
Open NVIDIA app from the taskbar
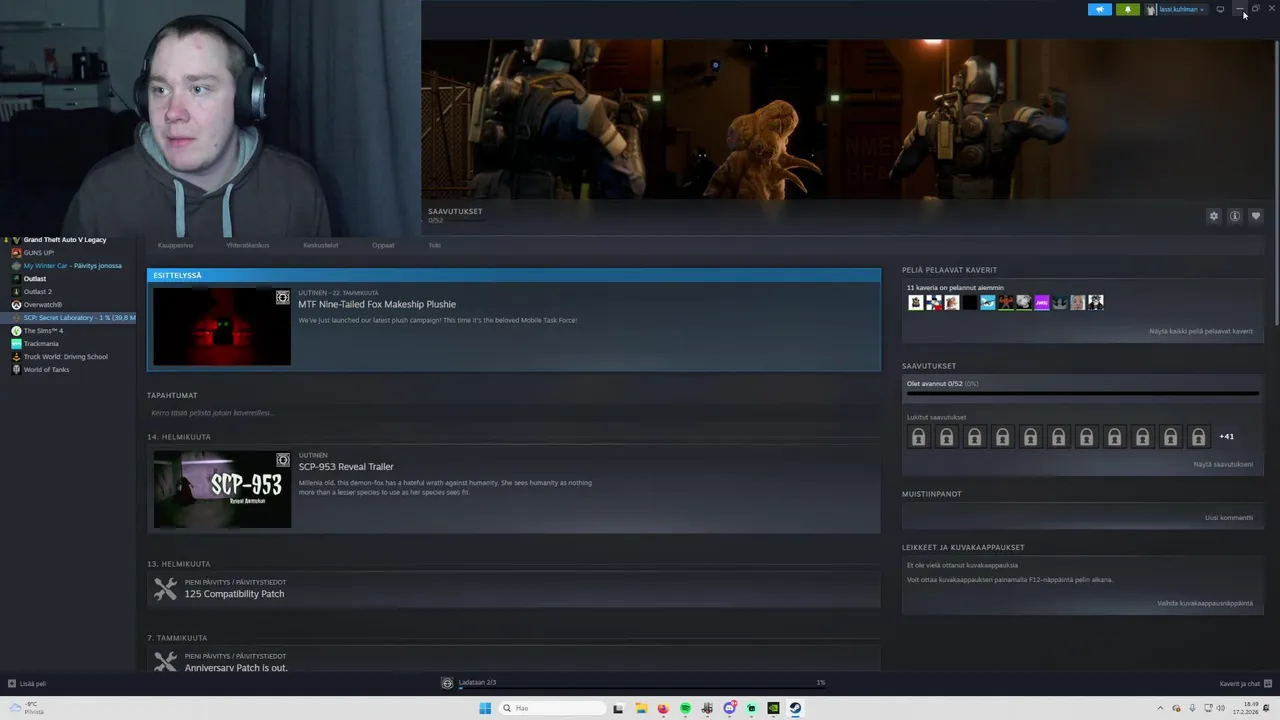click(x=773, y=708)
